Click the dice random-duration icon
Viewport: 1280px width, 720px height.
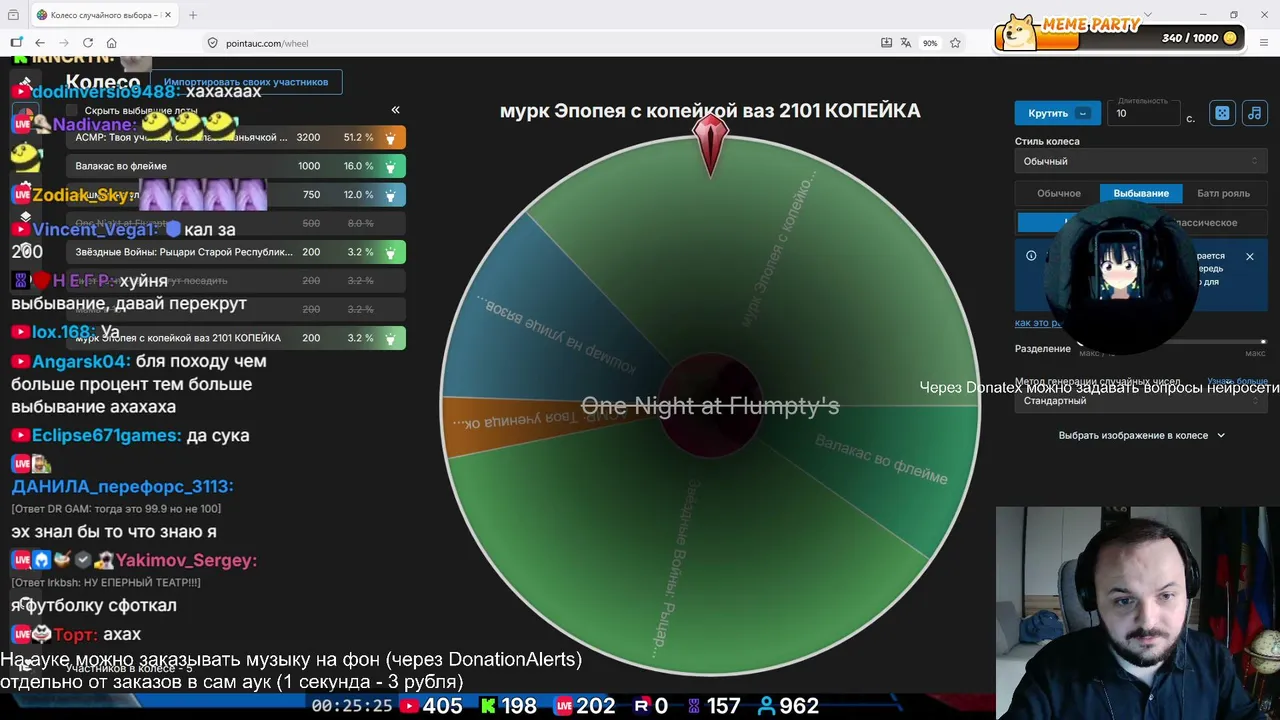pos(1222,113)
